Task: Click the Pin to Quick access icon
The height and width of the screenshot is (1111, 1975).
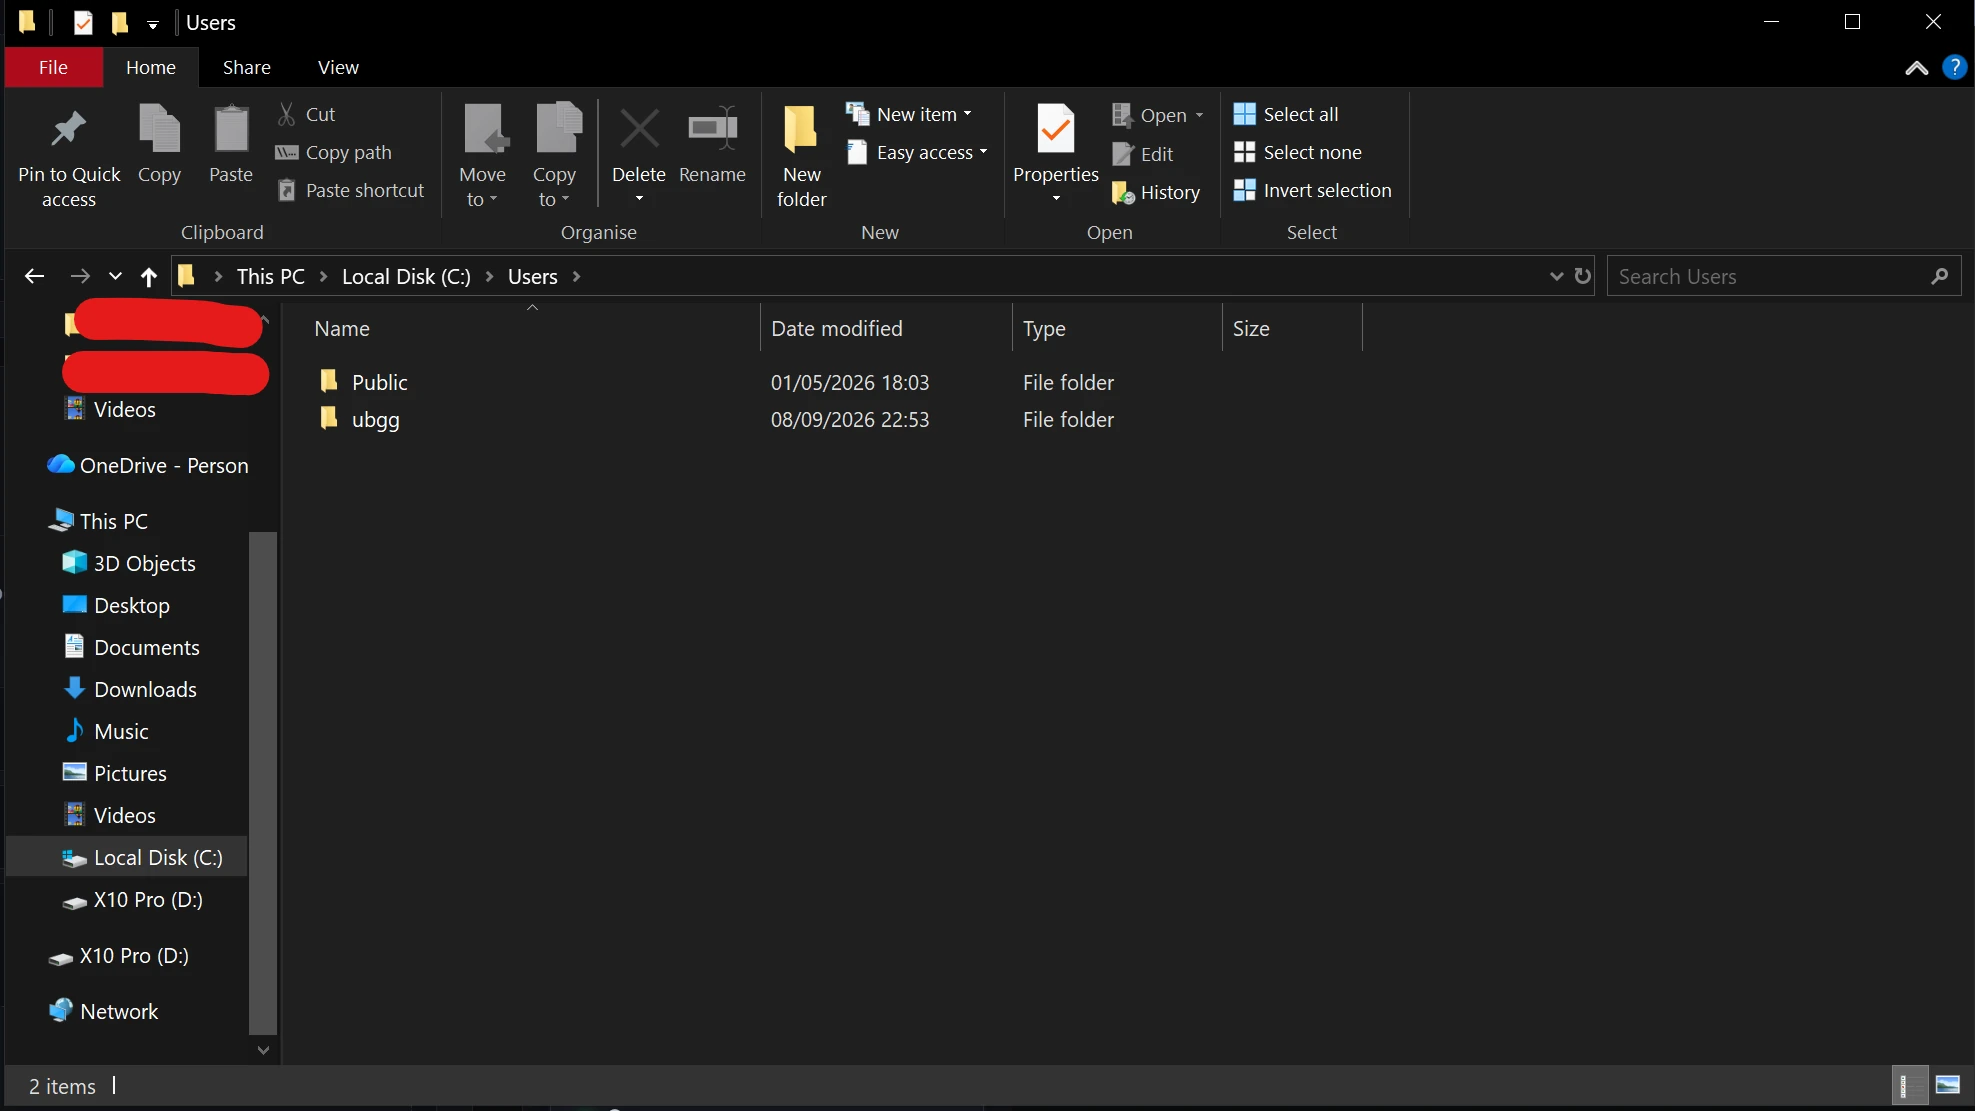Action: pos(69,130)
